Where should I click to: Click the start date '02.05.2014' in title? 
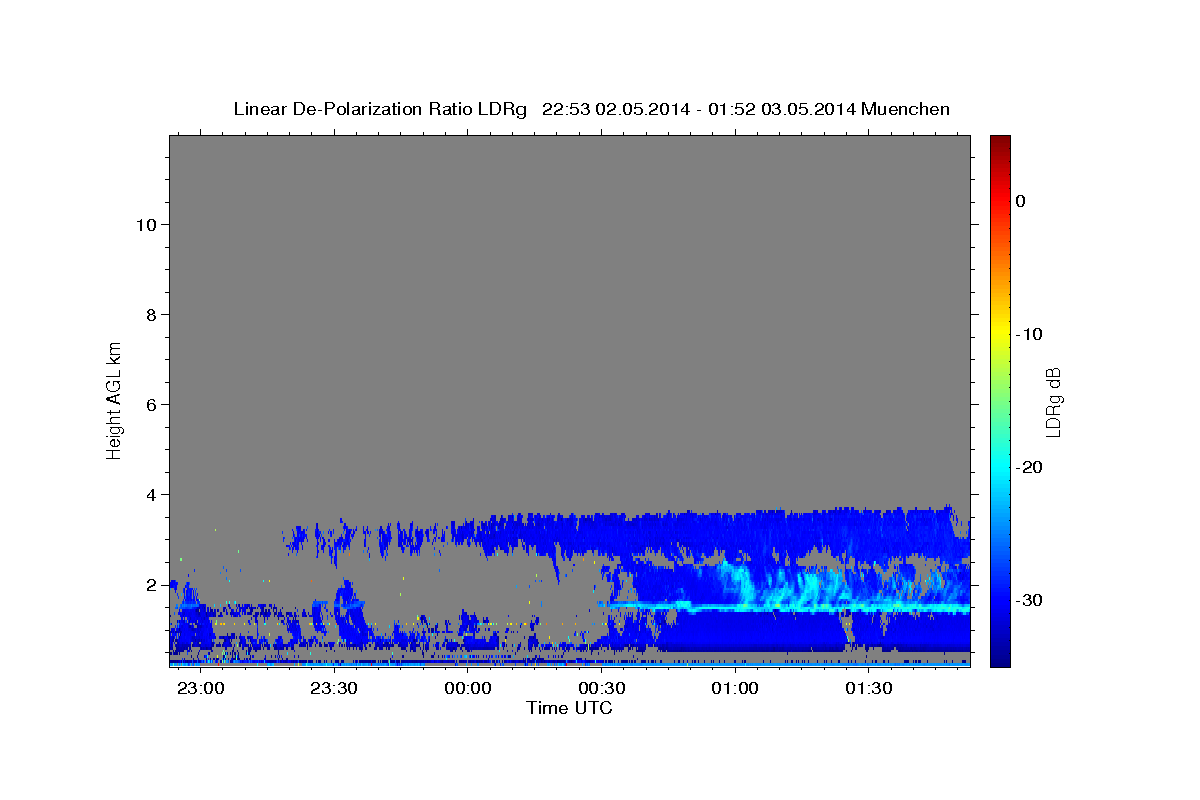tap(641, 109)
